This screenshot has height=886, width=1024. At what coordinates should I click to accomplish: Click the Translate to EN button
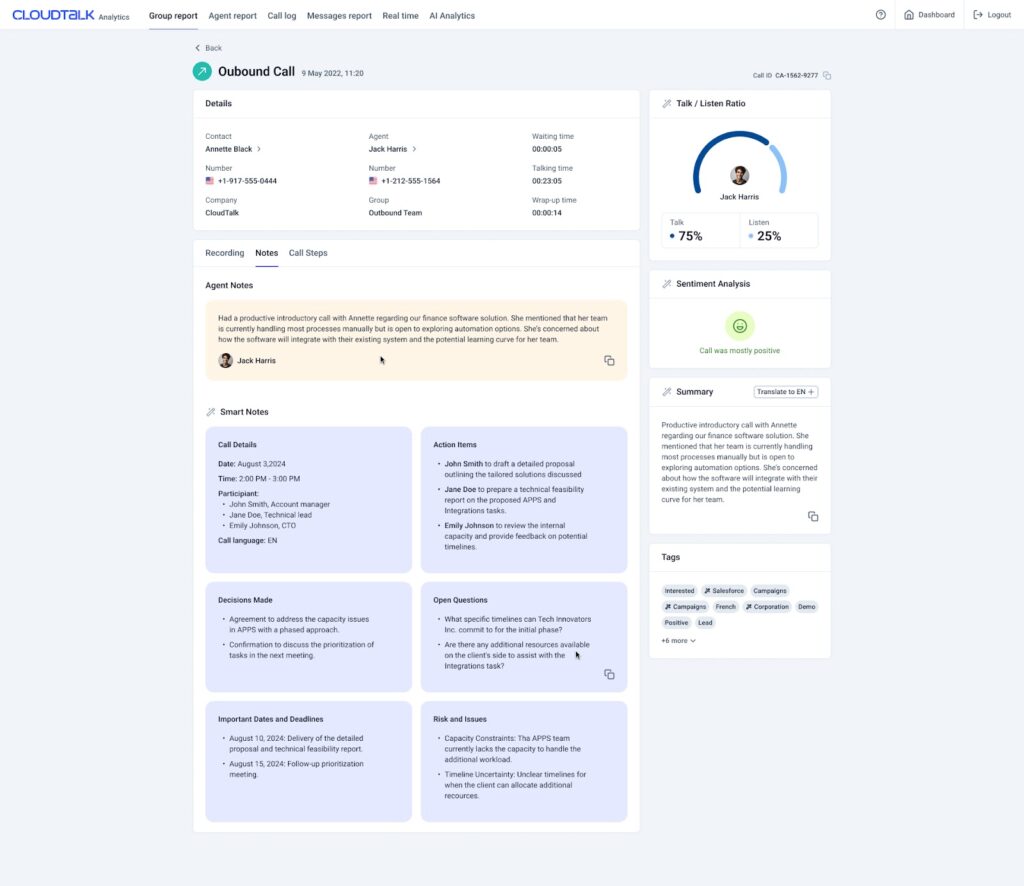(x=786, y=392)
